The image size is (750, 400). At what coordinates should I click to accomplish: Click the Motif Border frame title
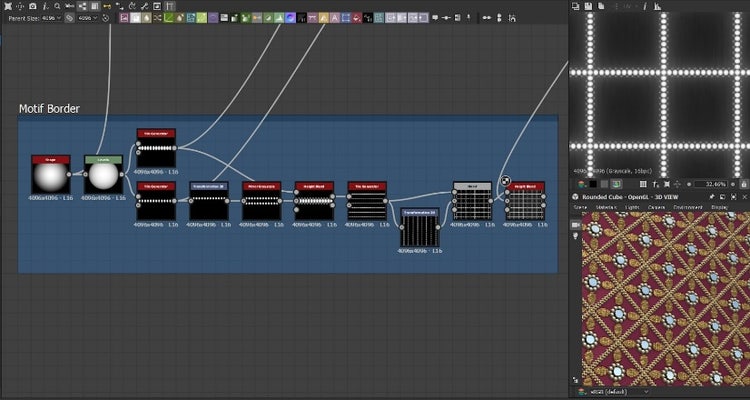50,109
